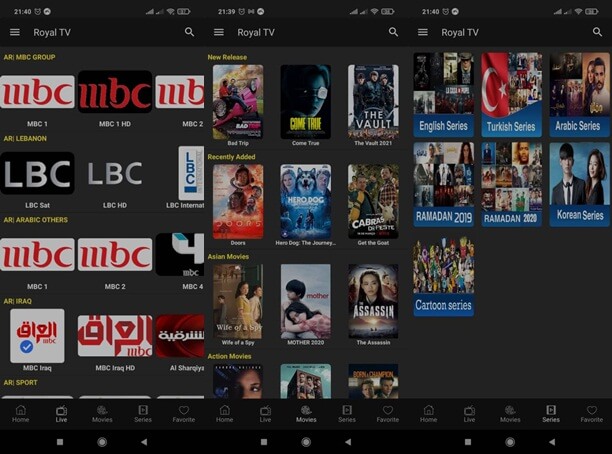Screen dimensions: 612x454
Task: Open Get the Goat movie
Action: [373, 201]
